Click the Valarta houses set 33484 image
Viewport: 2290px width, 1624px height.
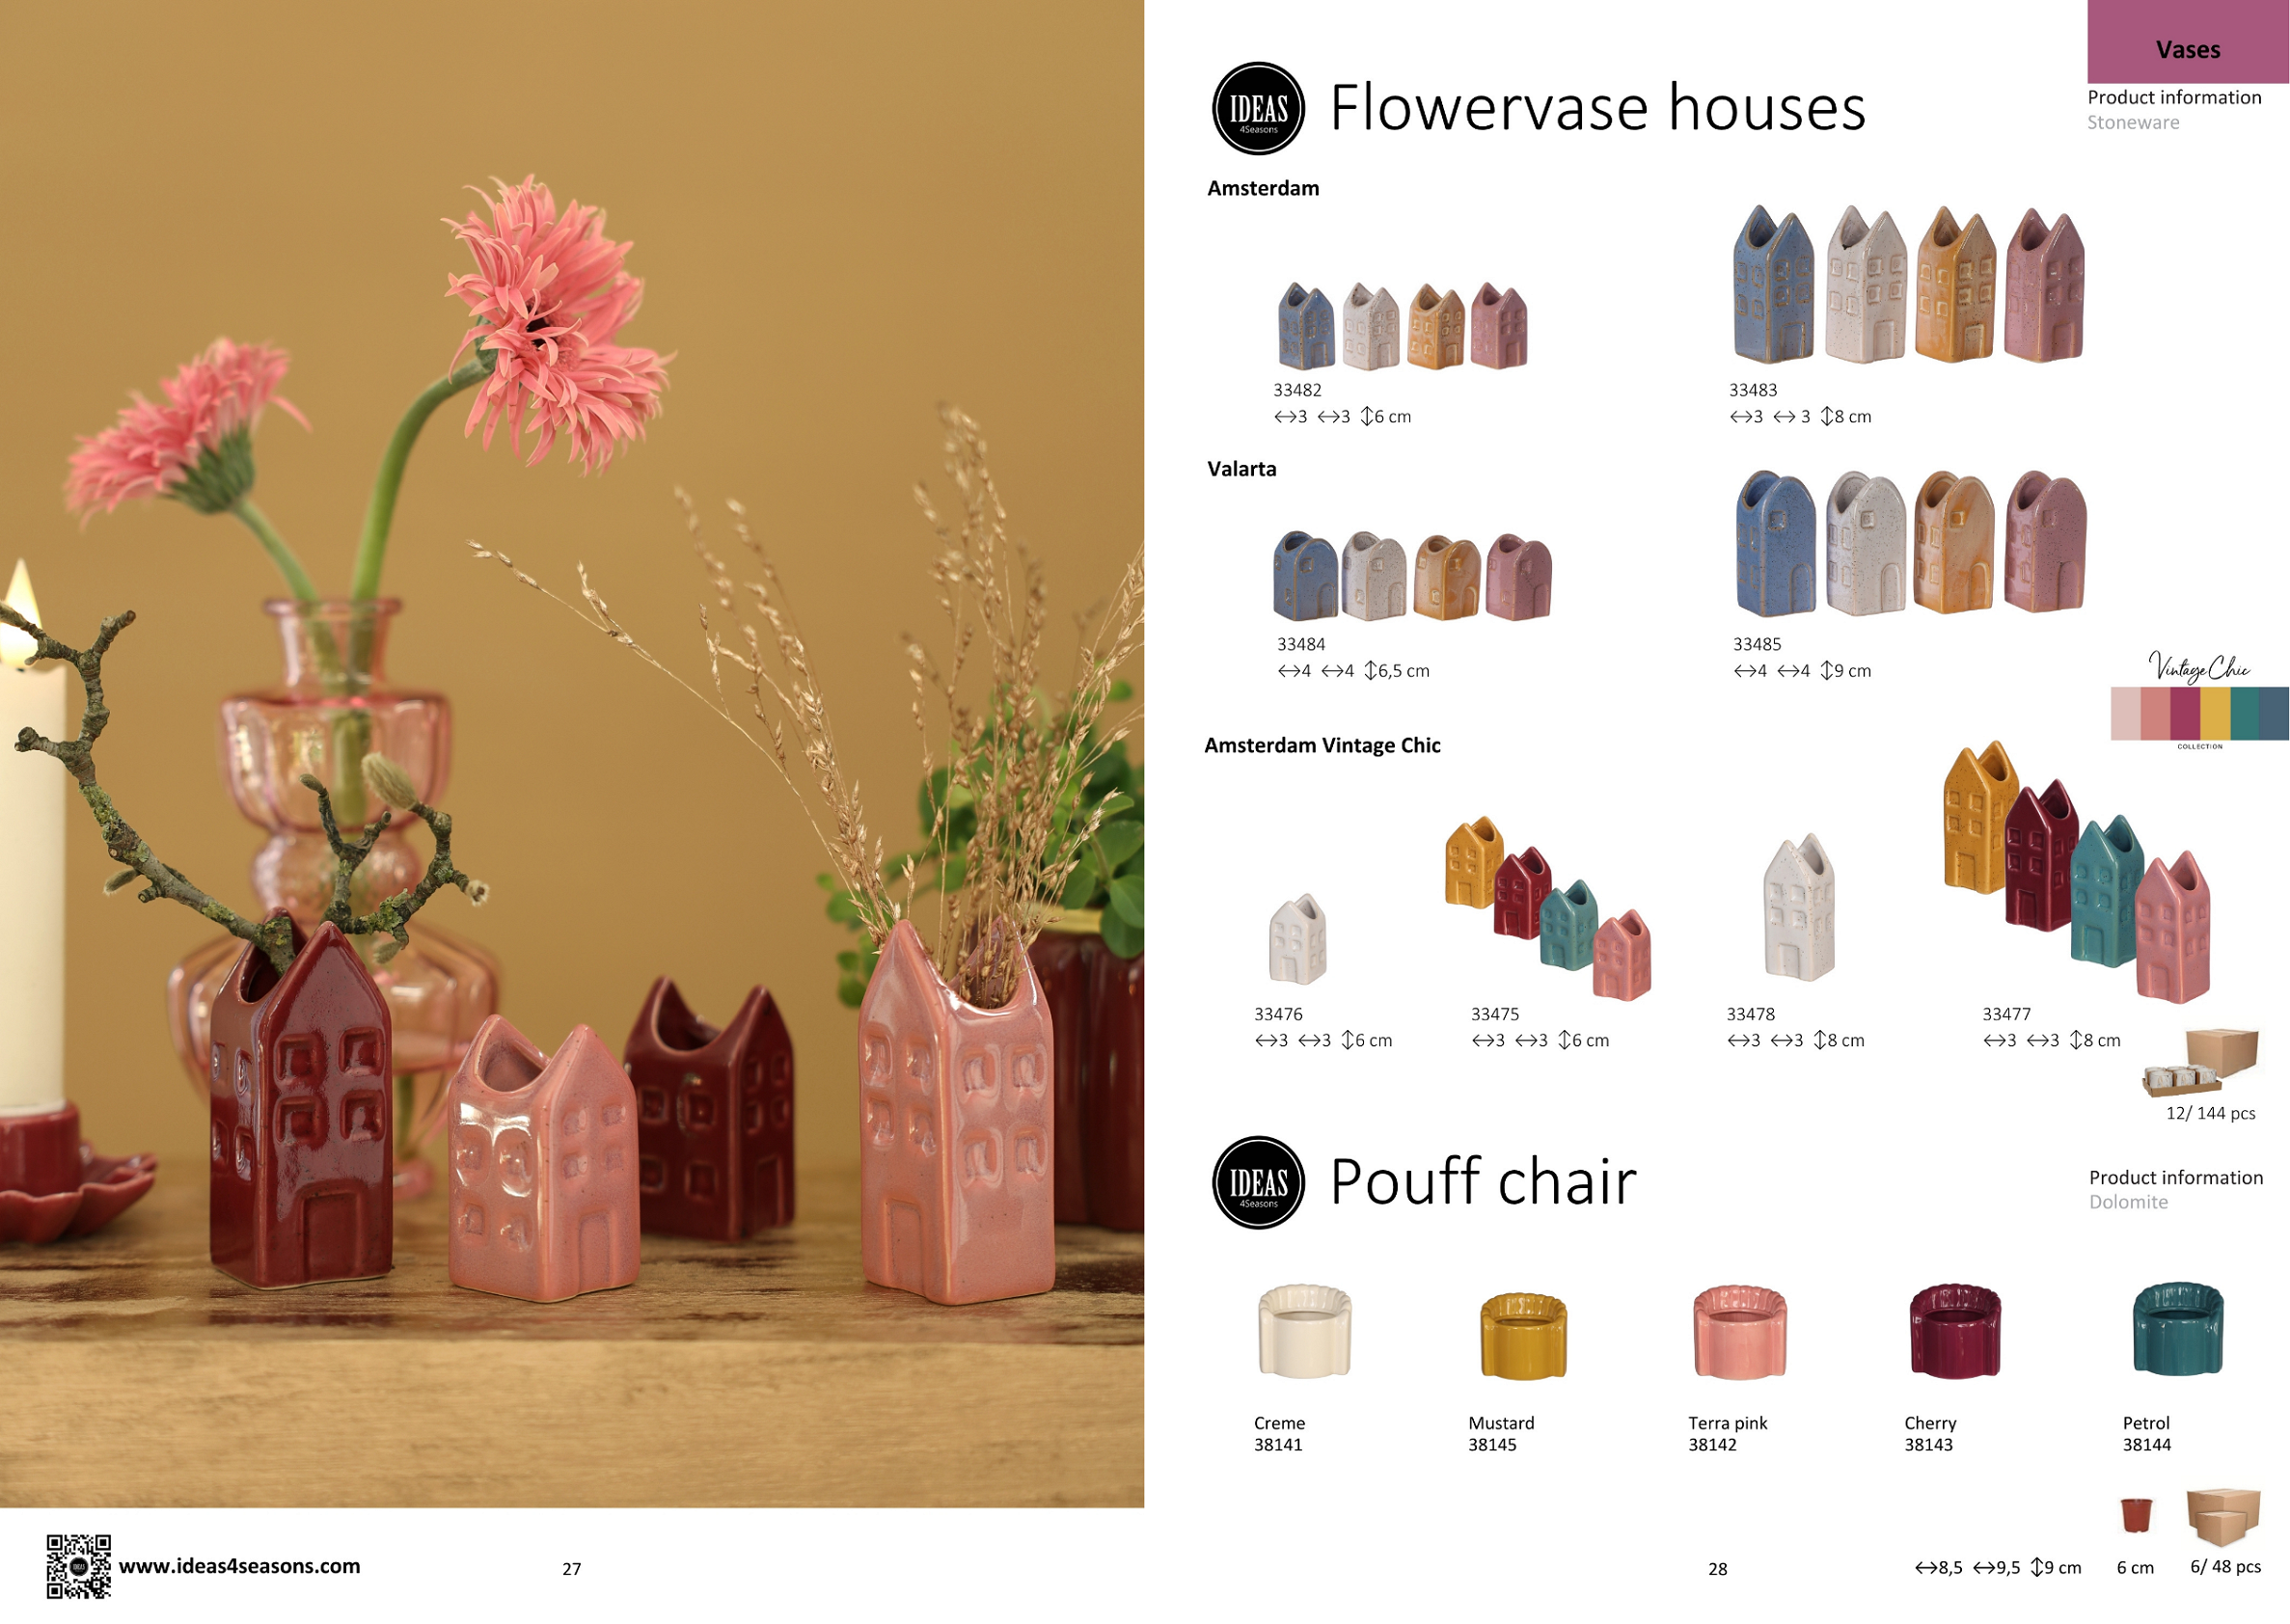coord(1412,575)
